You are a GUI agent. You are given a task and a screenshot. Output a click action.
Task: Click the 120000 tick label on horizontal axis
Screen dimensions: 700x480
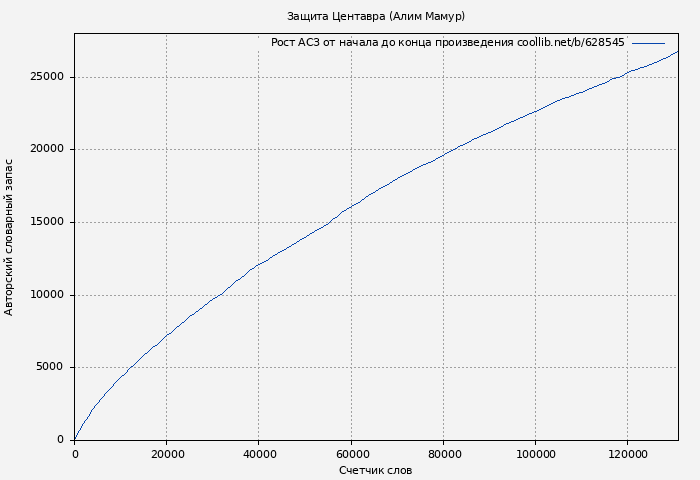(x=627, y=454)
